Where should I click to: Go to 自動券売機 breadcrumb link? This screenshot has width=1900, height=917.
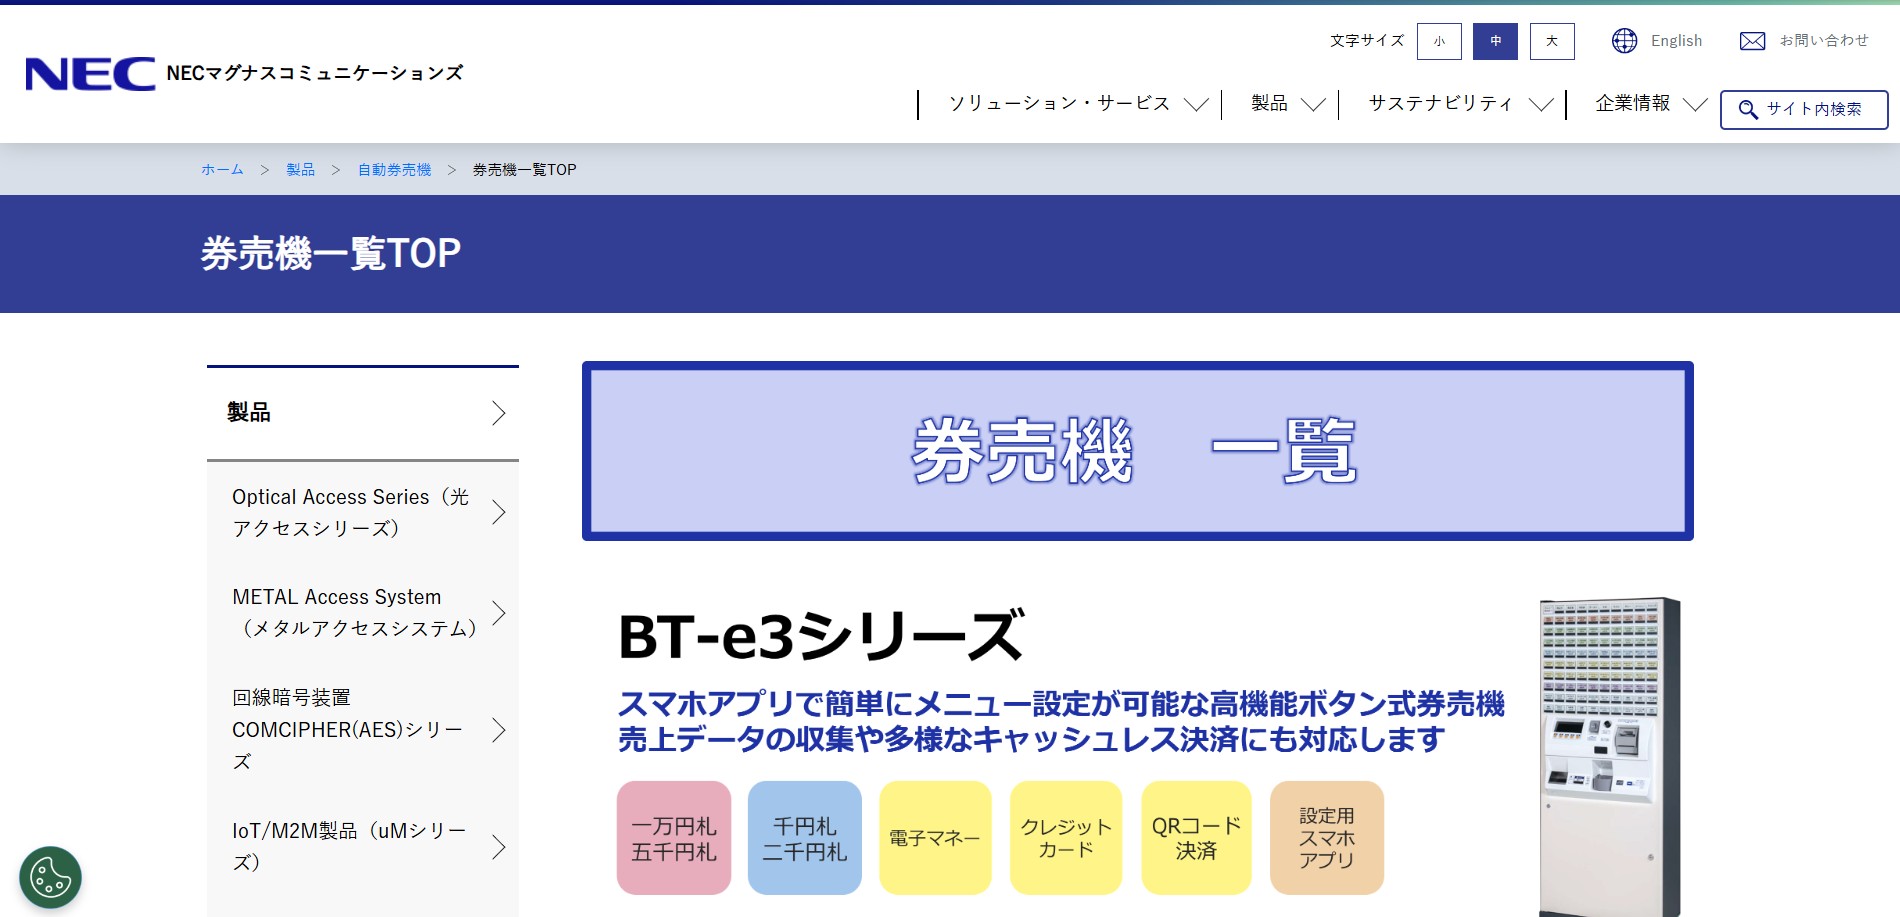point(394,170)
